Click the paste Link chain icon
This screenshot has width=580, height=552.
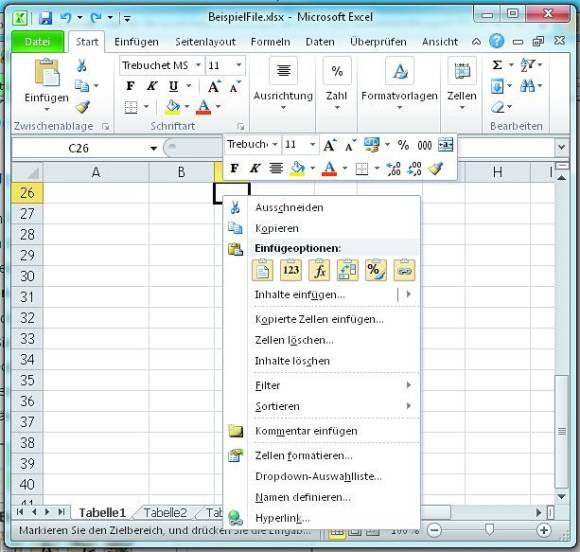pyautogui.click(x=404, y=270)
